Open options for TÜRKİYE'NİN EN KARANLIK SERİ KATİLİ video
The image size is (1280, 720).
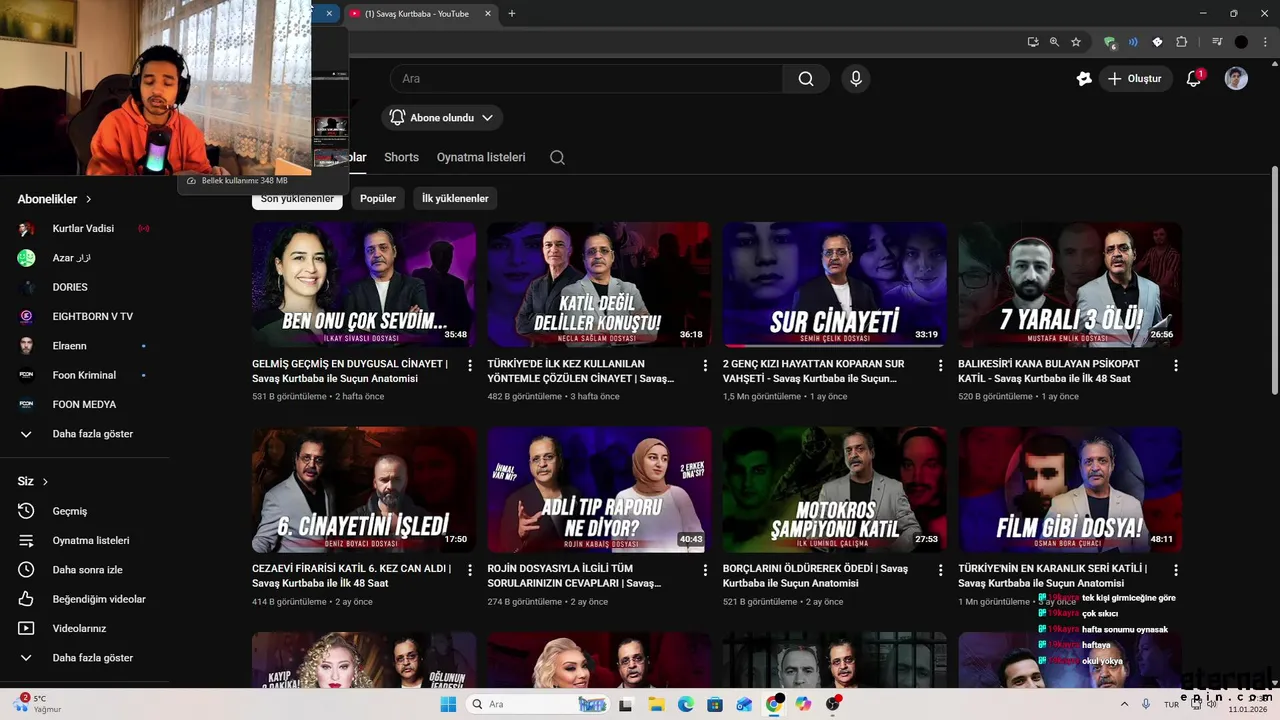coord(1176,570)
